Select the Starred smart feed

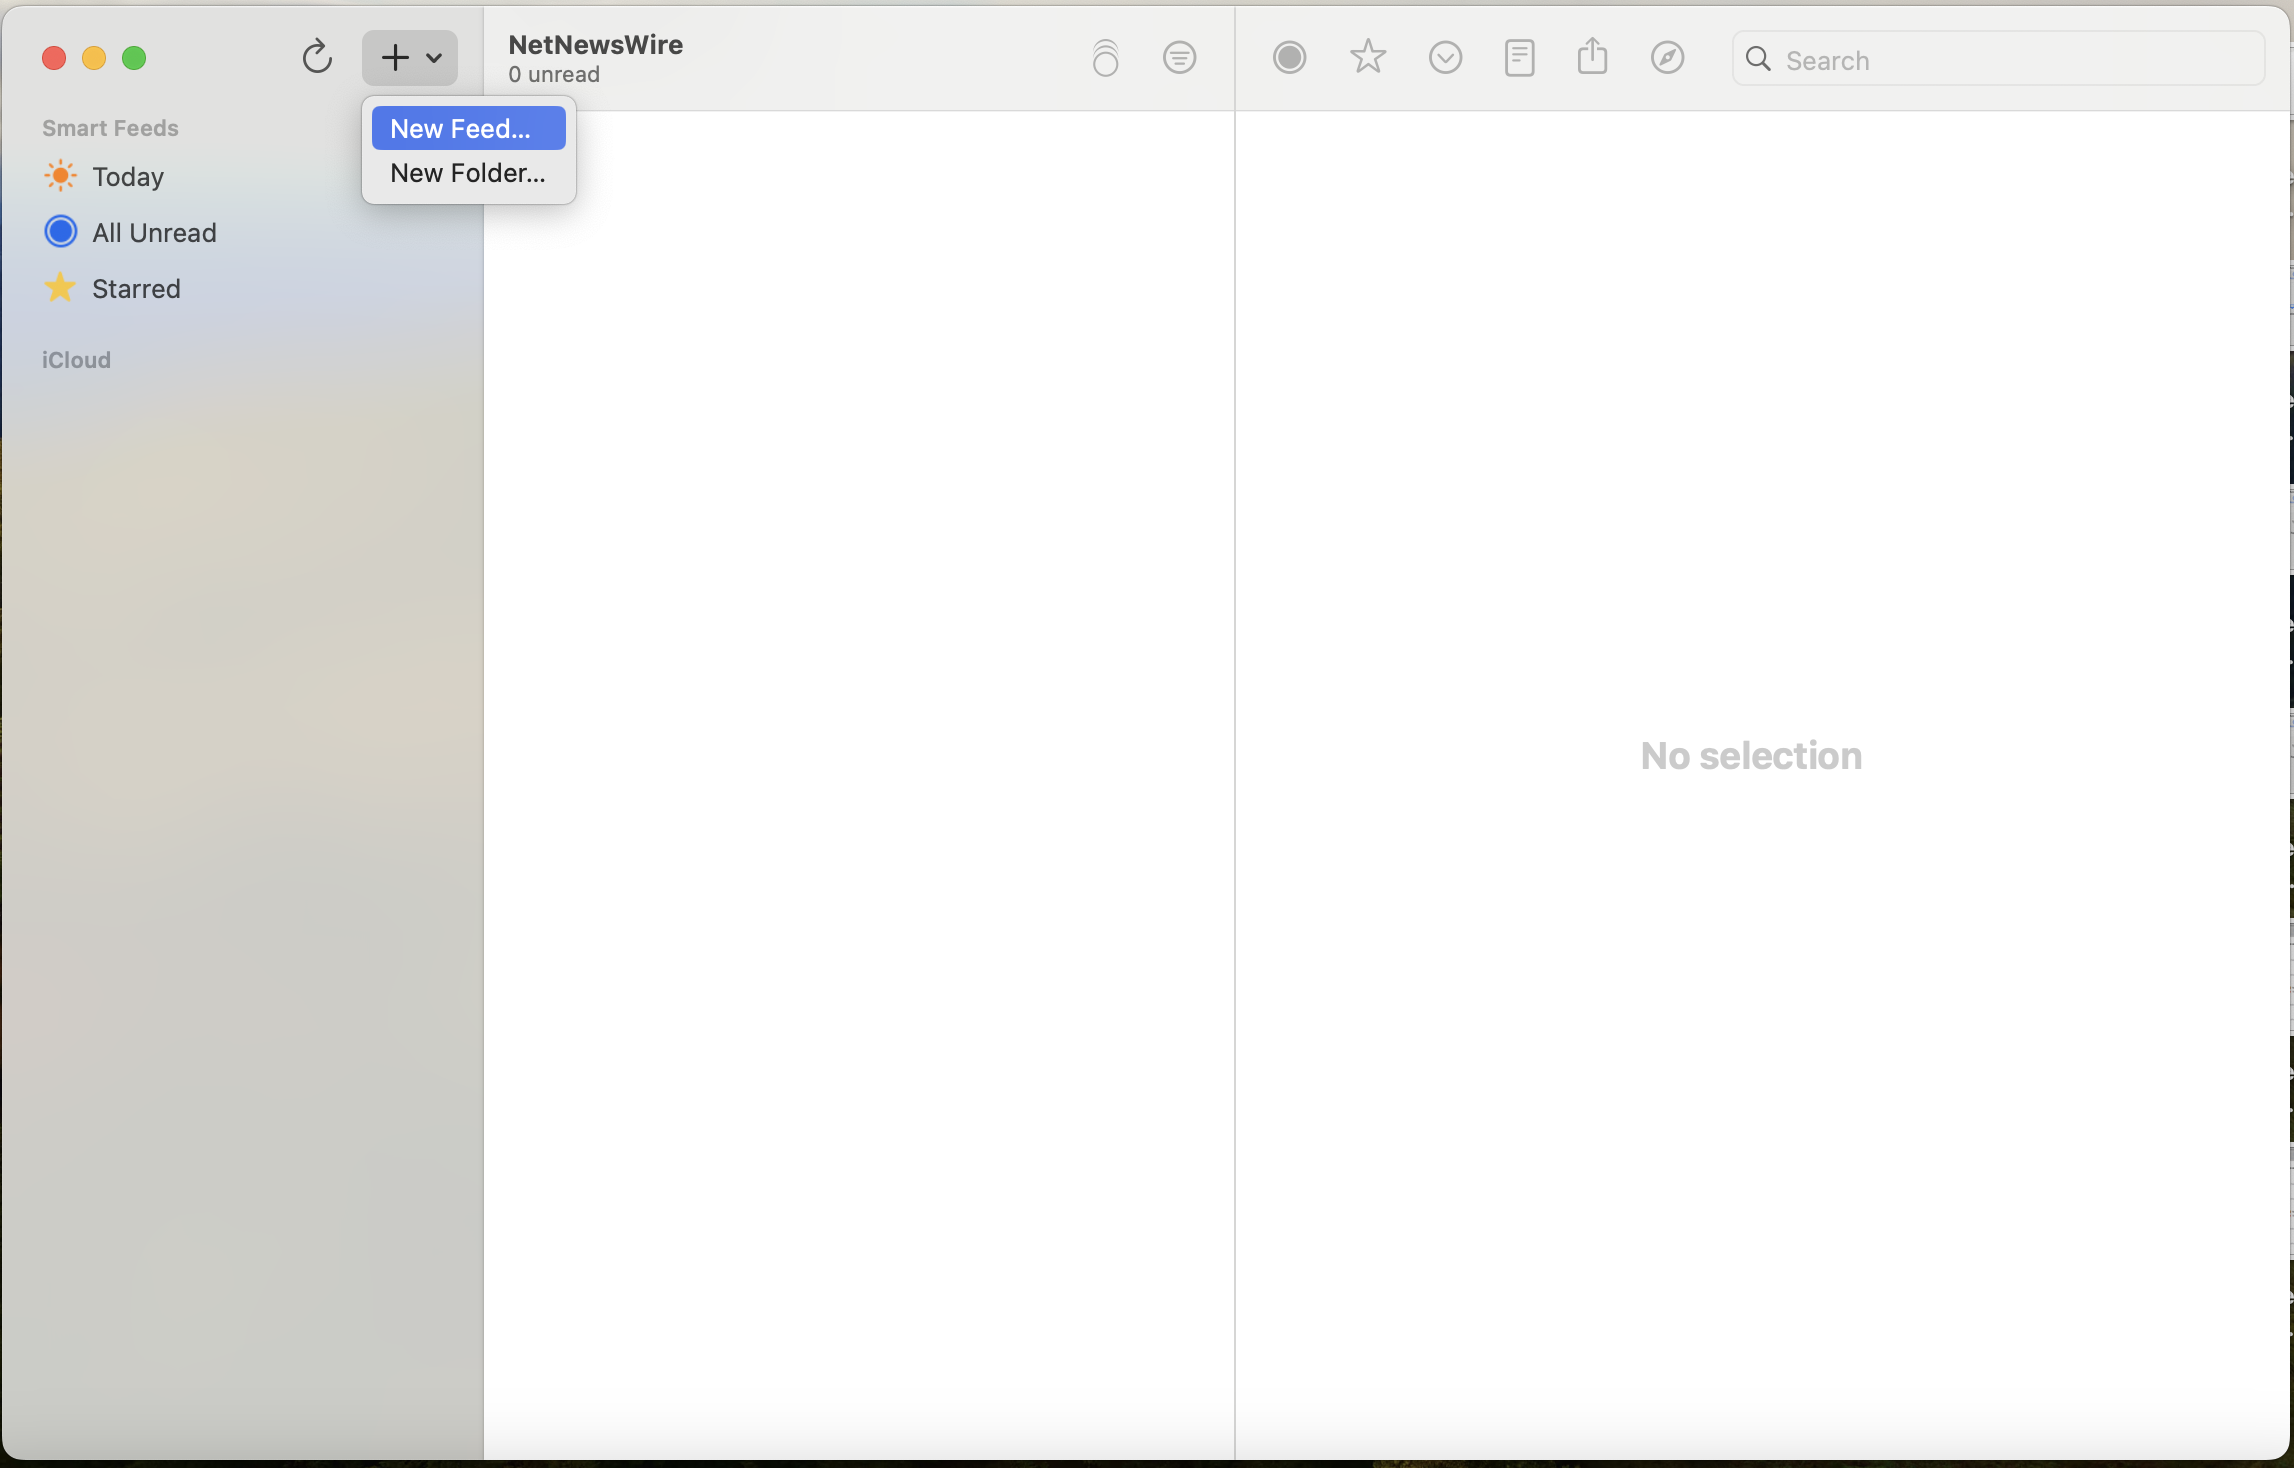point(136,289)
